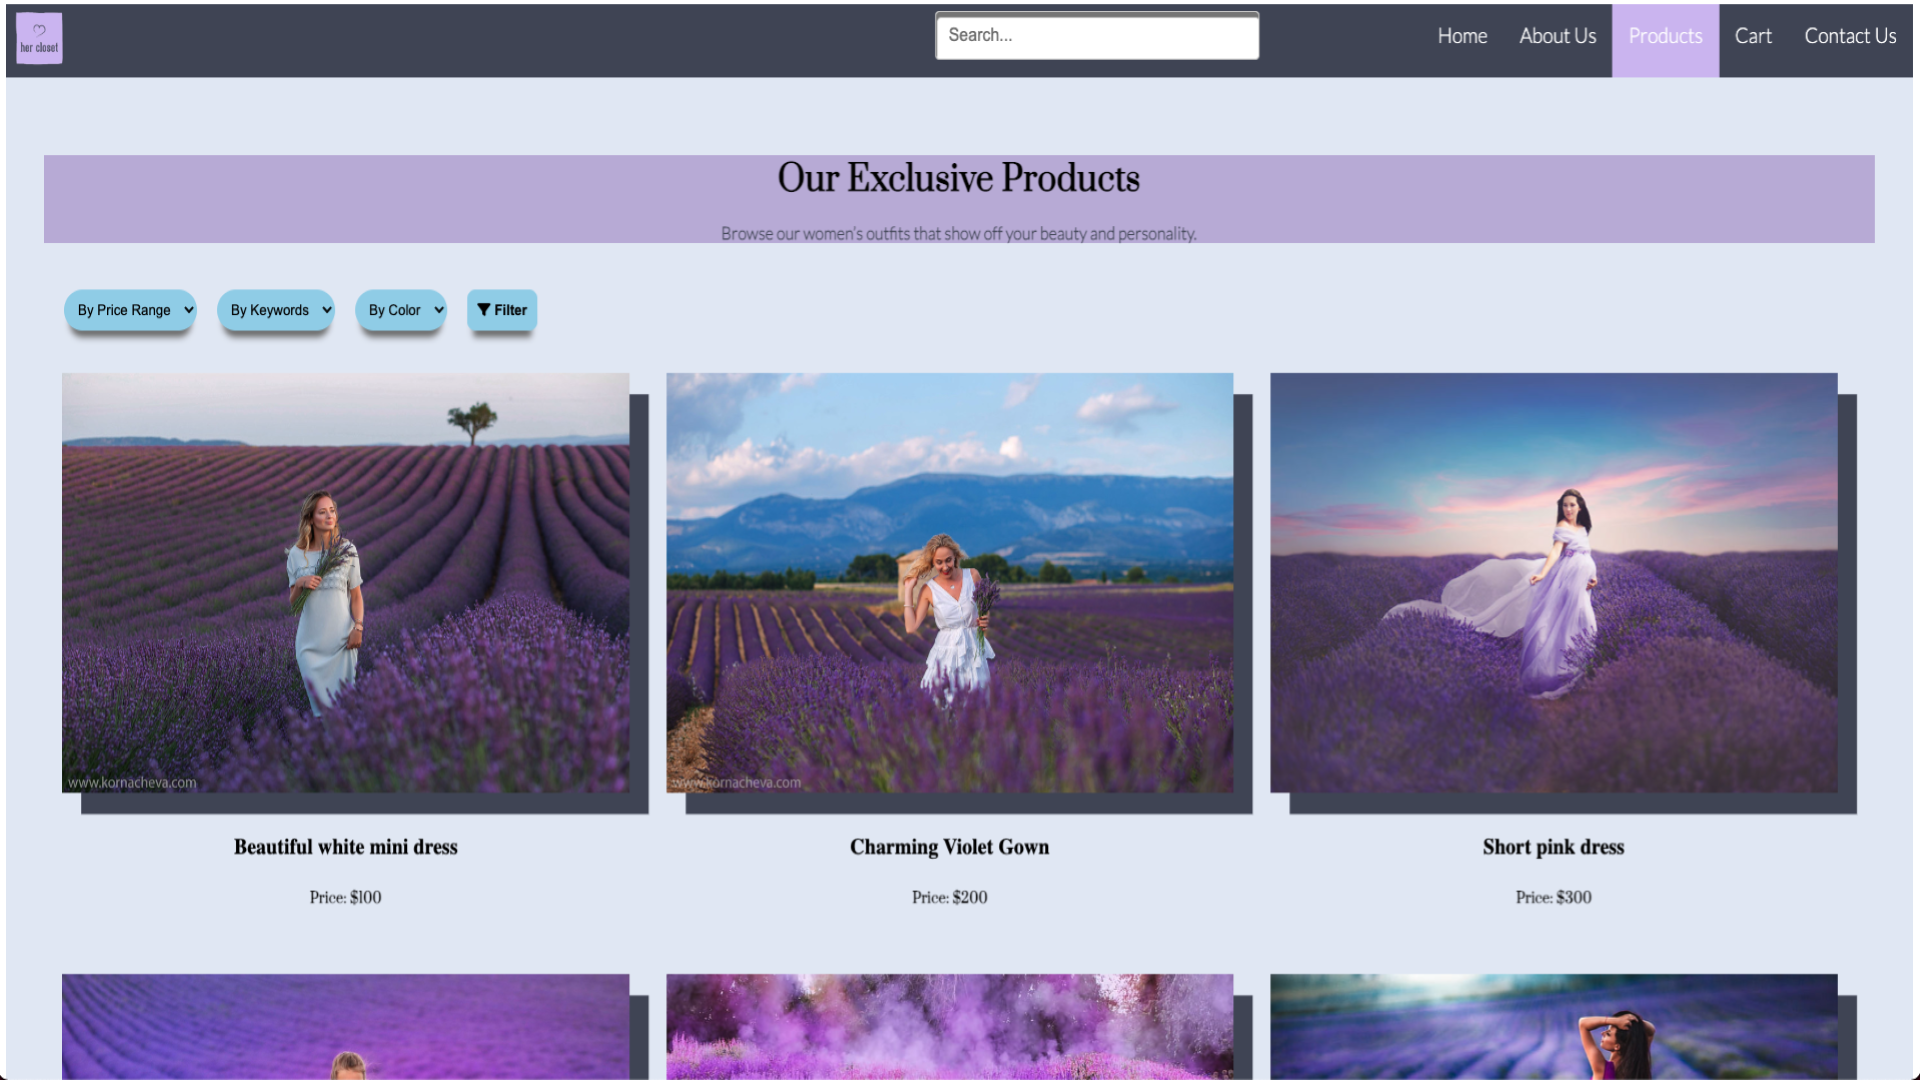Go to the Home page
1920x1080 pixels.
(1462, 36)
